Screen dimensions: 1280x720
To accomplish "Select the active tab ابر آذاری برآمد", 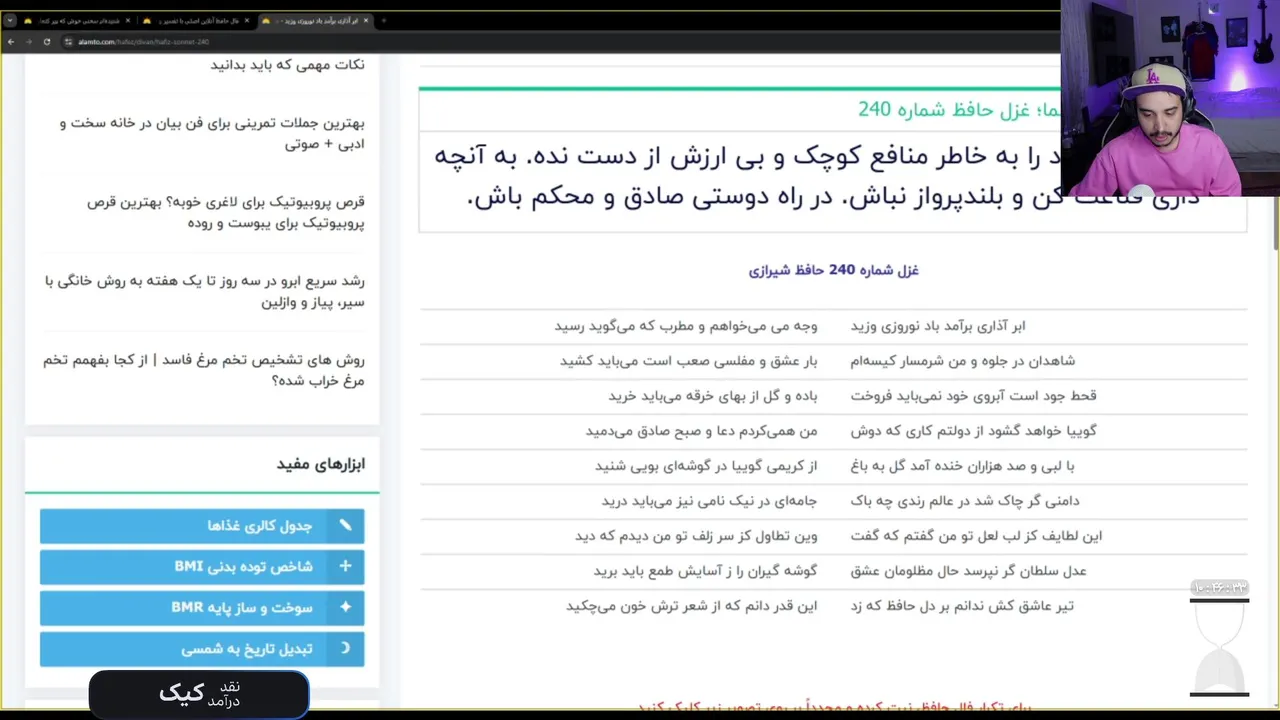I will (315, 20).
